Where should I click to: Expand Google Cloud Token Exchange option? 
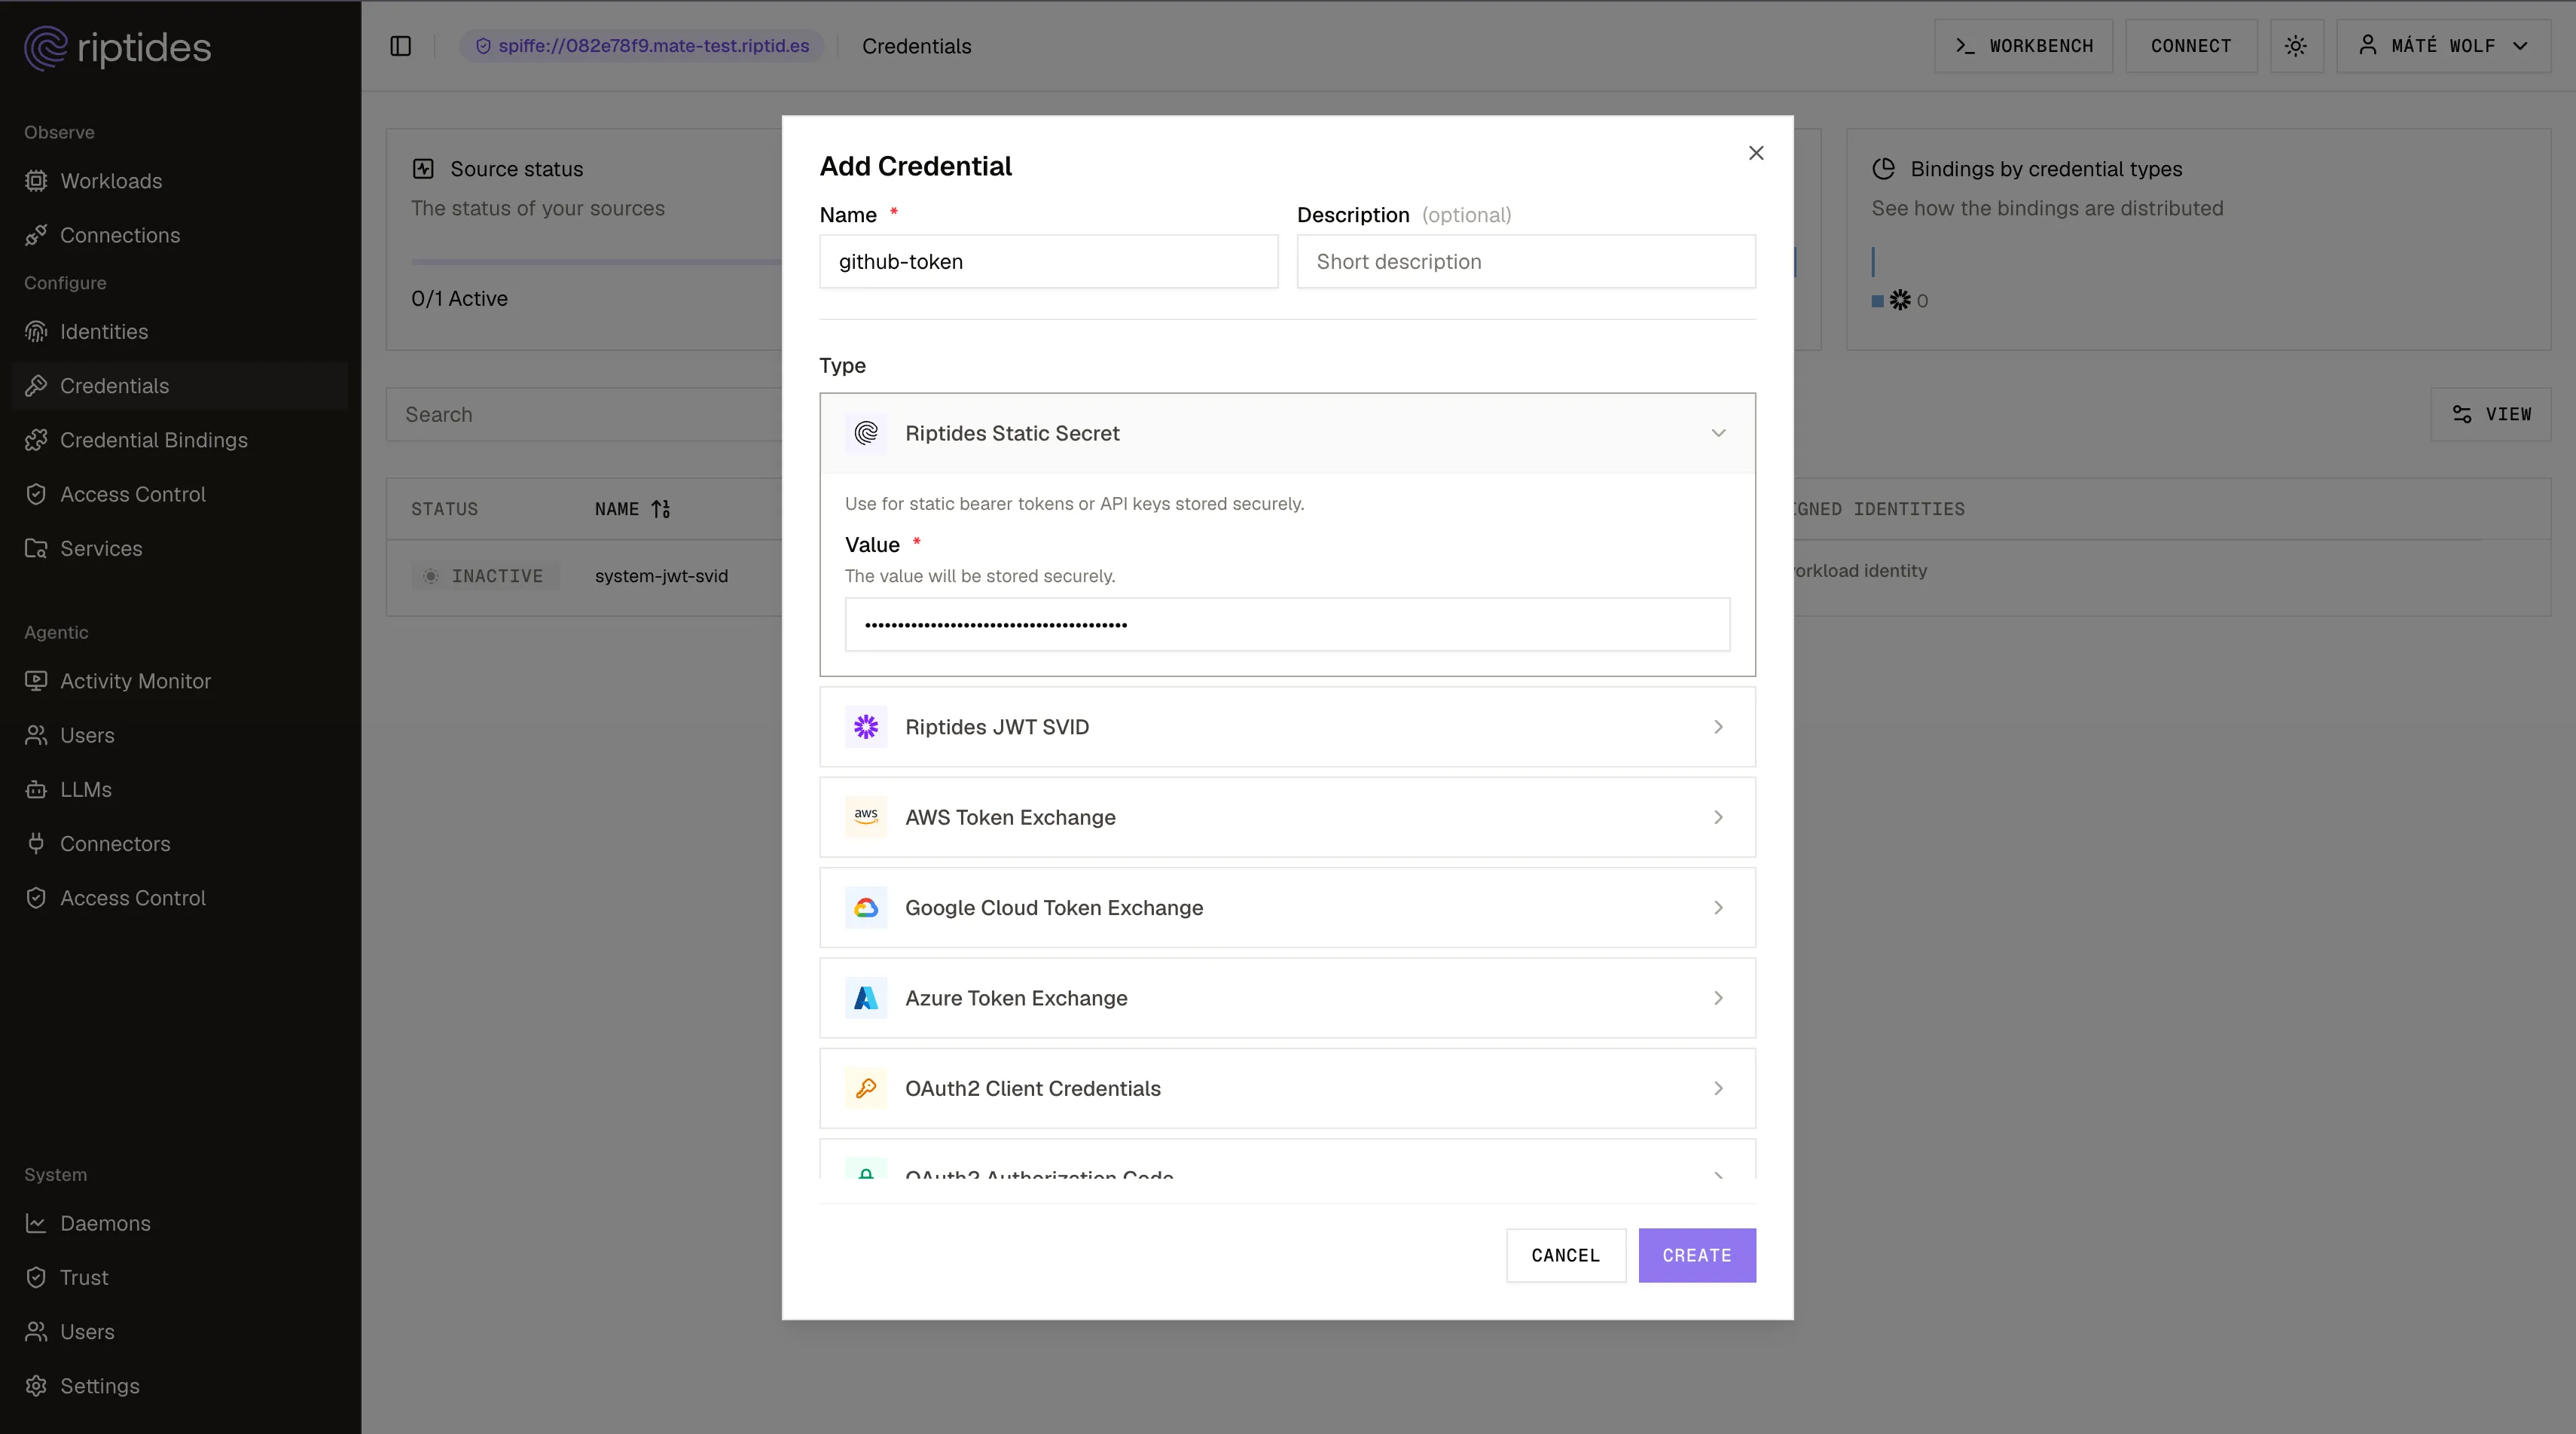(x=1287, y=907)
